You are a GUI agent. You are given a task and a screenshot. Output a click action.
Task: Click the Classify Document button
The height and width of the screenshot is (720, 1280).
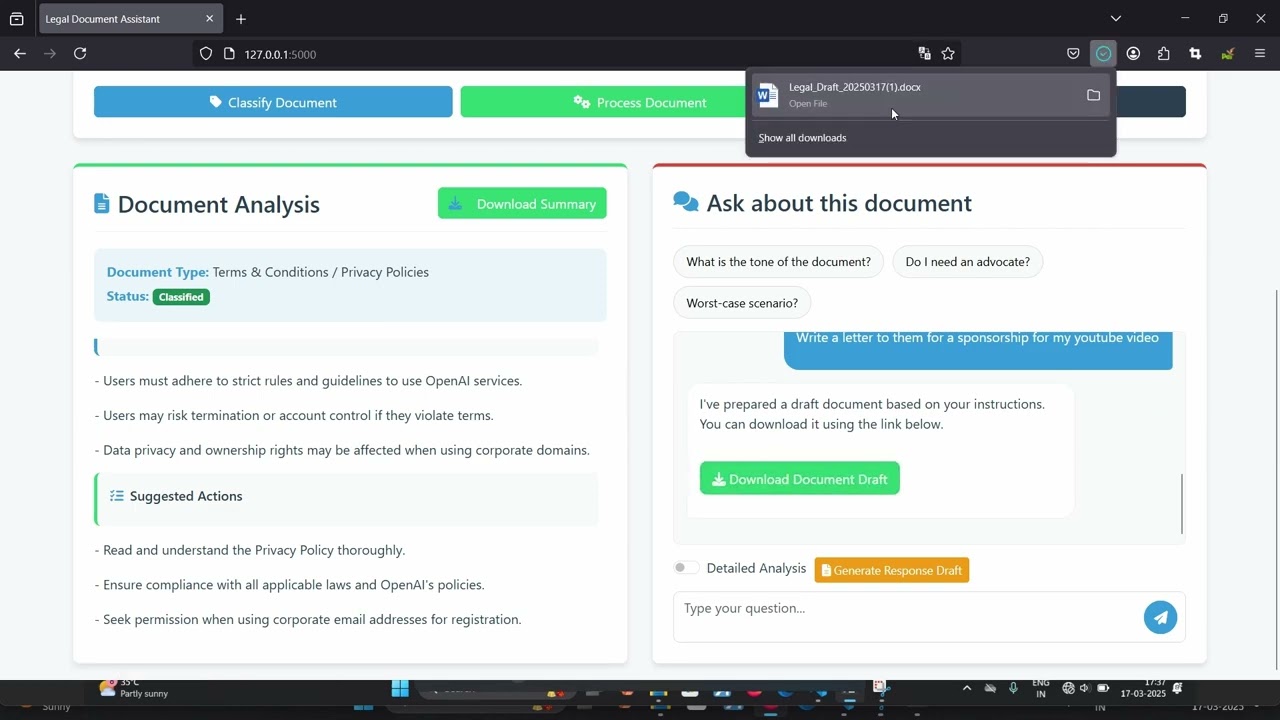(x=273, y=102)
